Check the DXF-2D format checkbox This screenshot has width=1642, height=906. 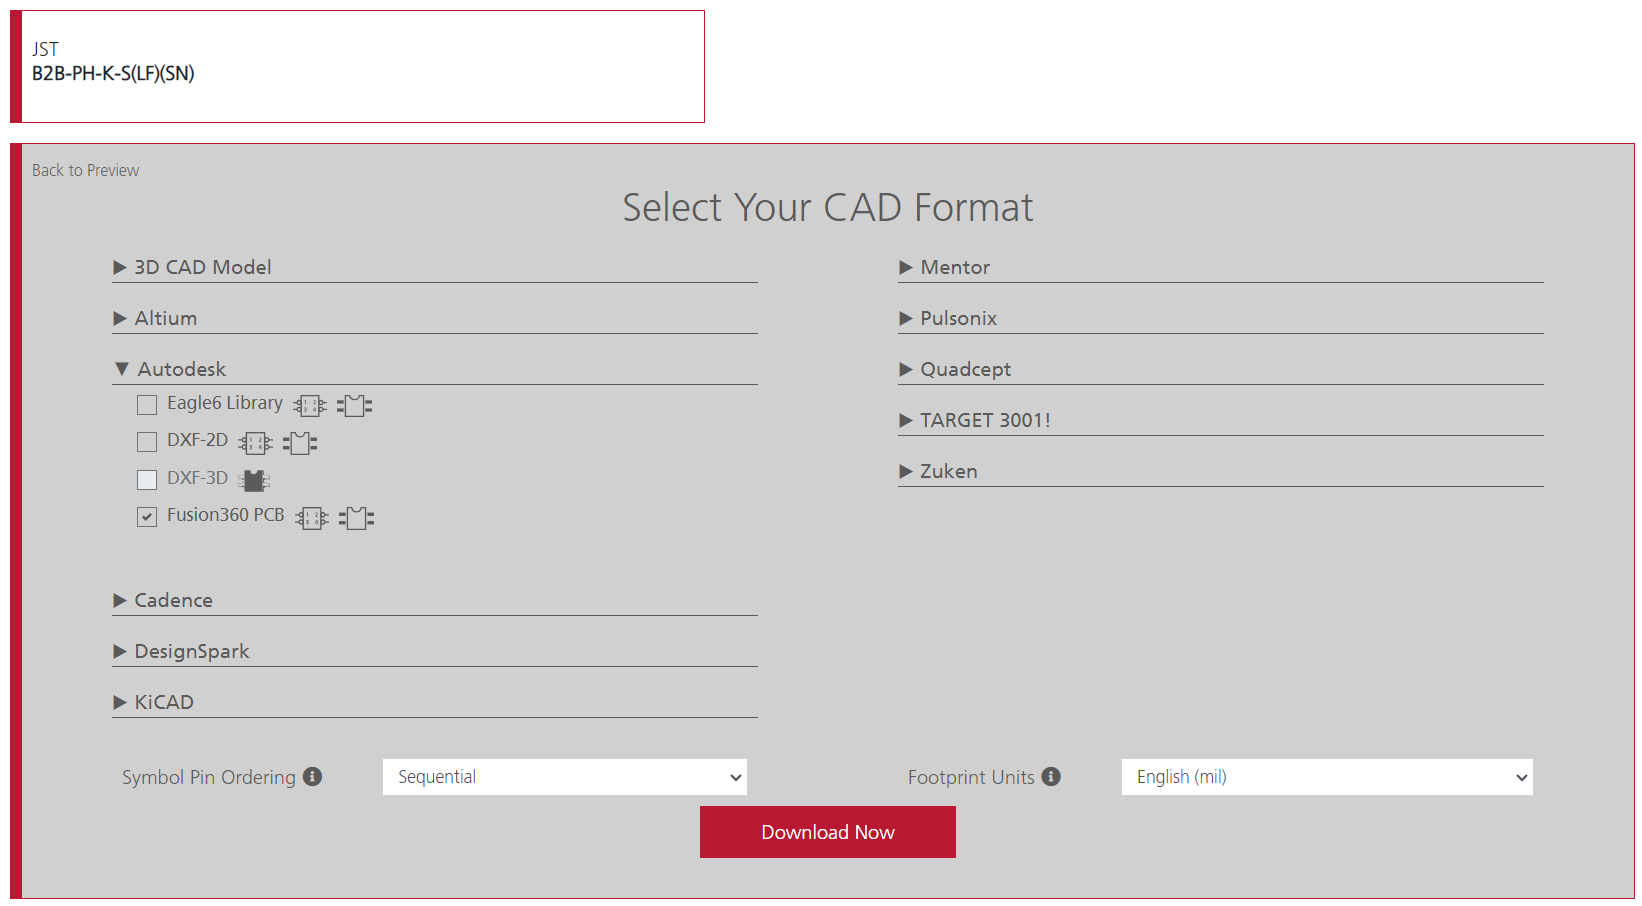(147, 442)
